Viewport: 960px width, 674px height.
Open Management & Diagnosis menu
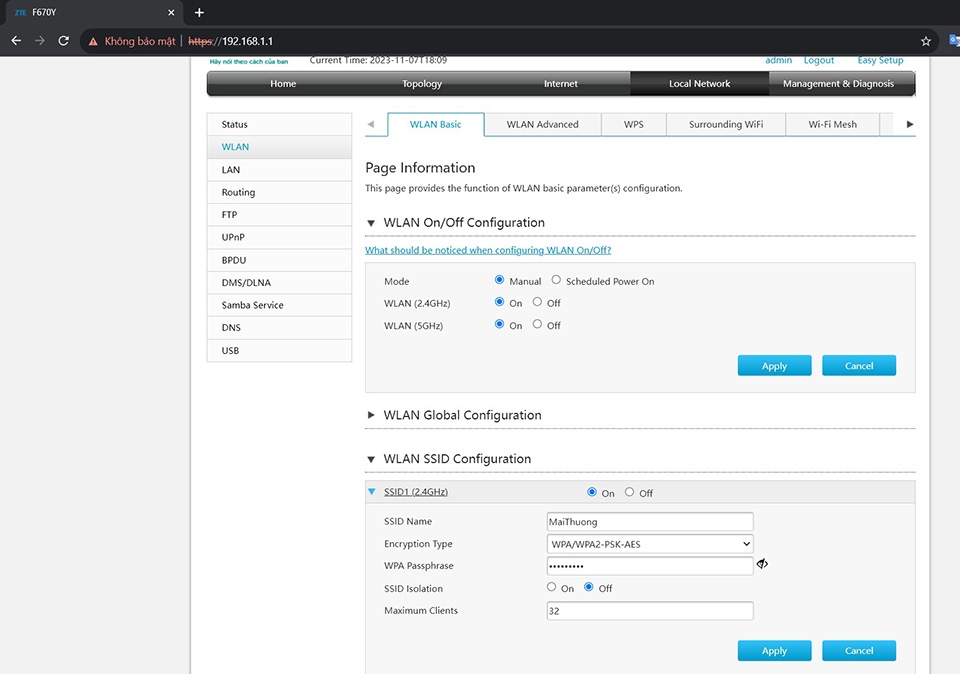[x=838, y=84]
